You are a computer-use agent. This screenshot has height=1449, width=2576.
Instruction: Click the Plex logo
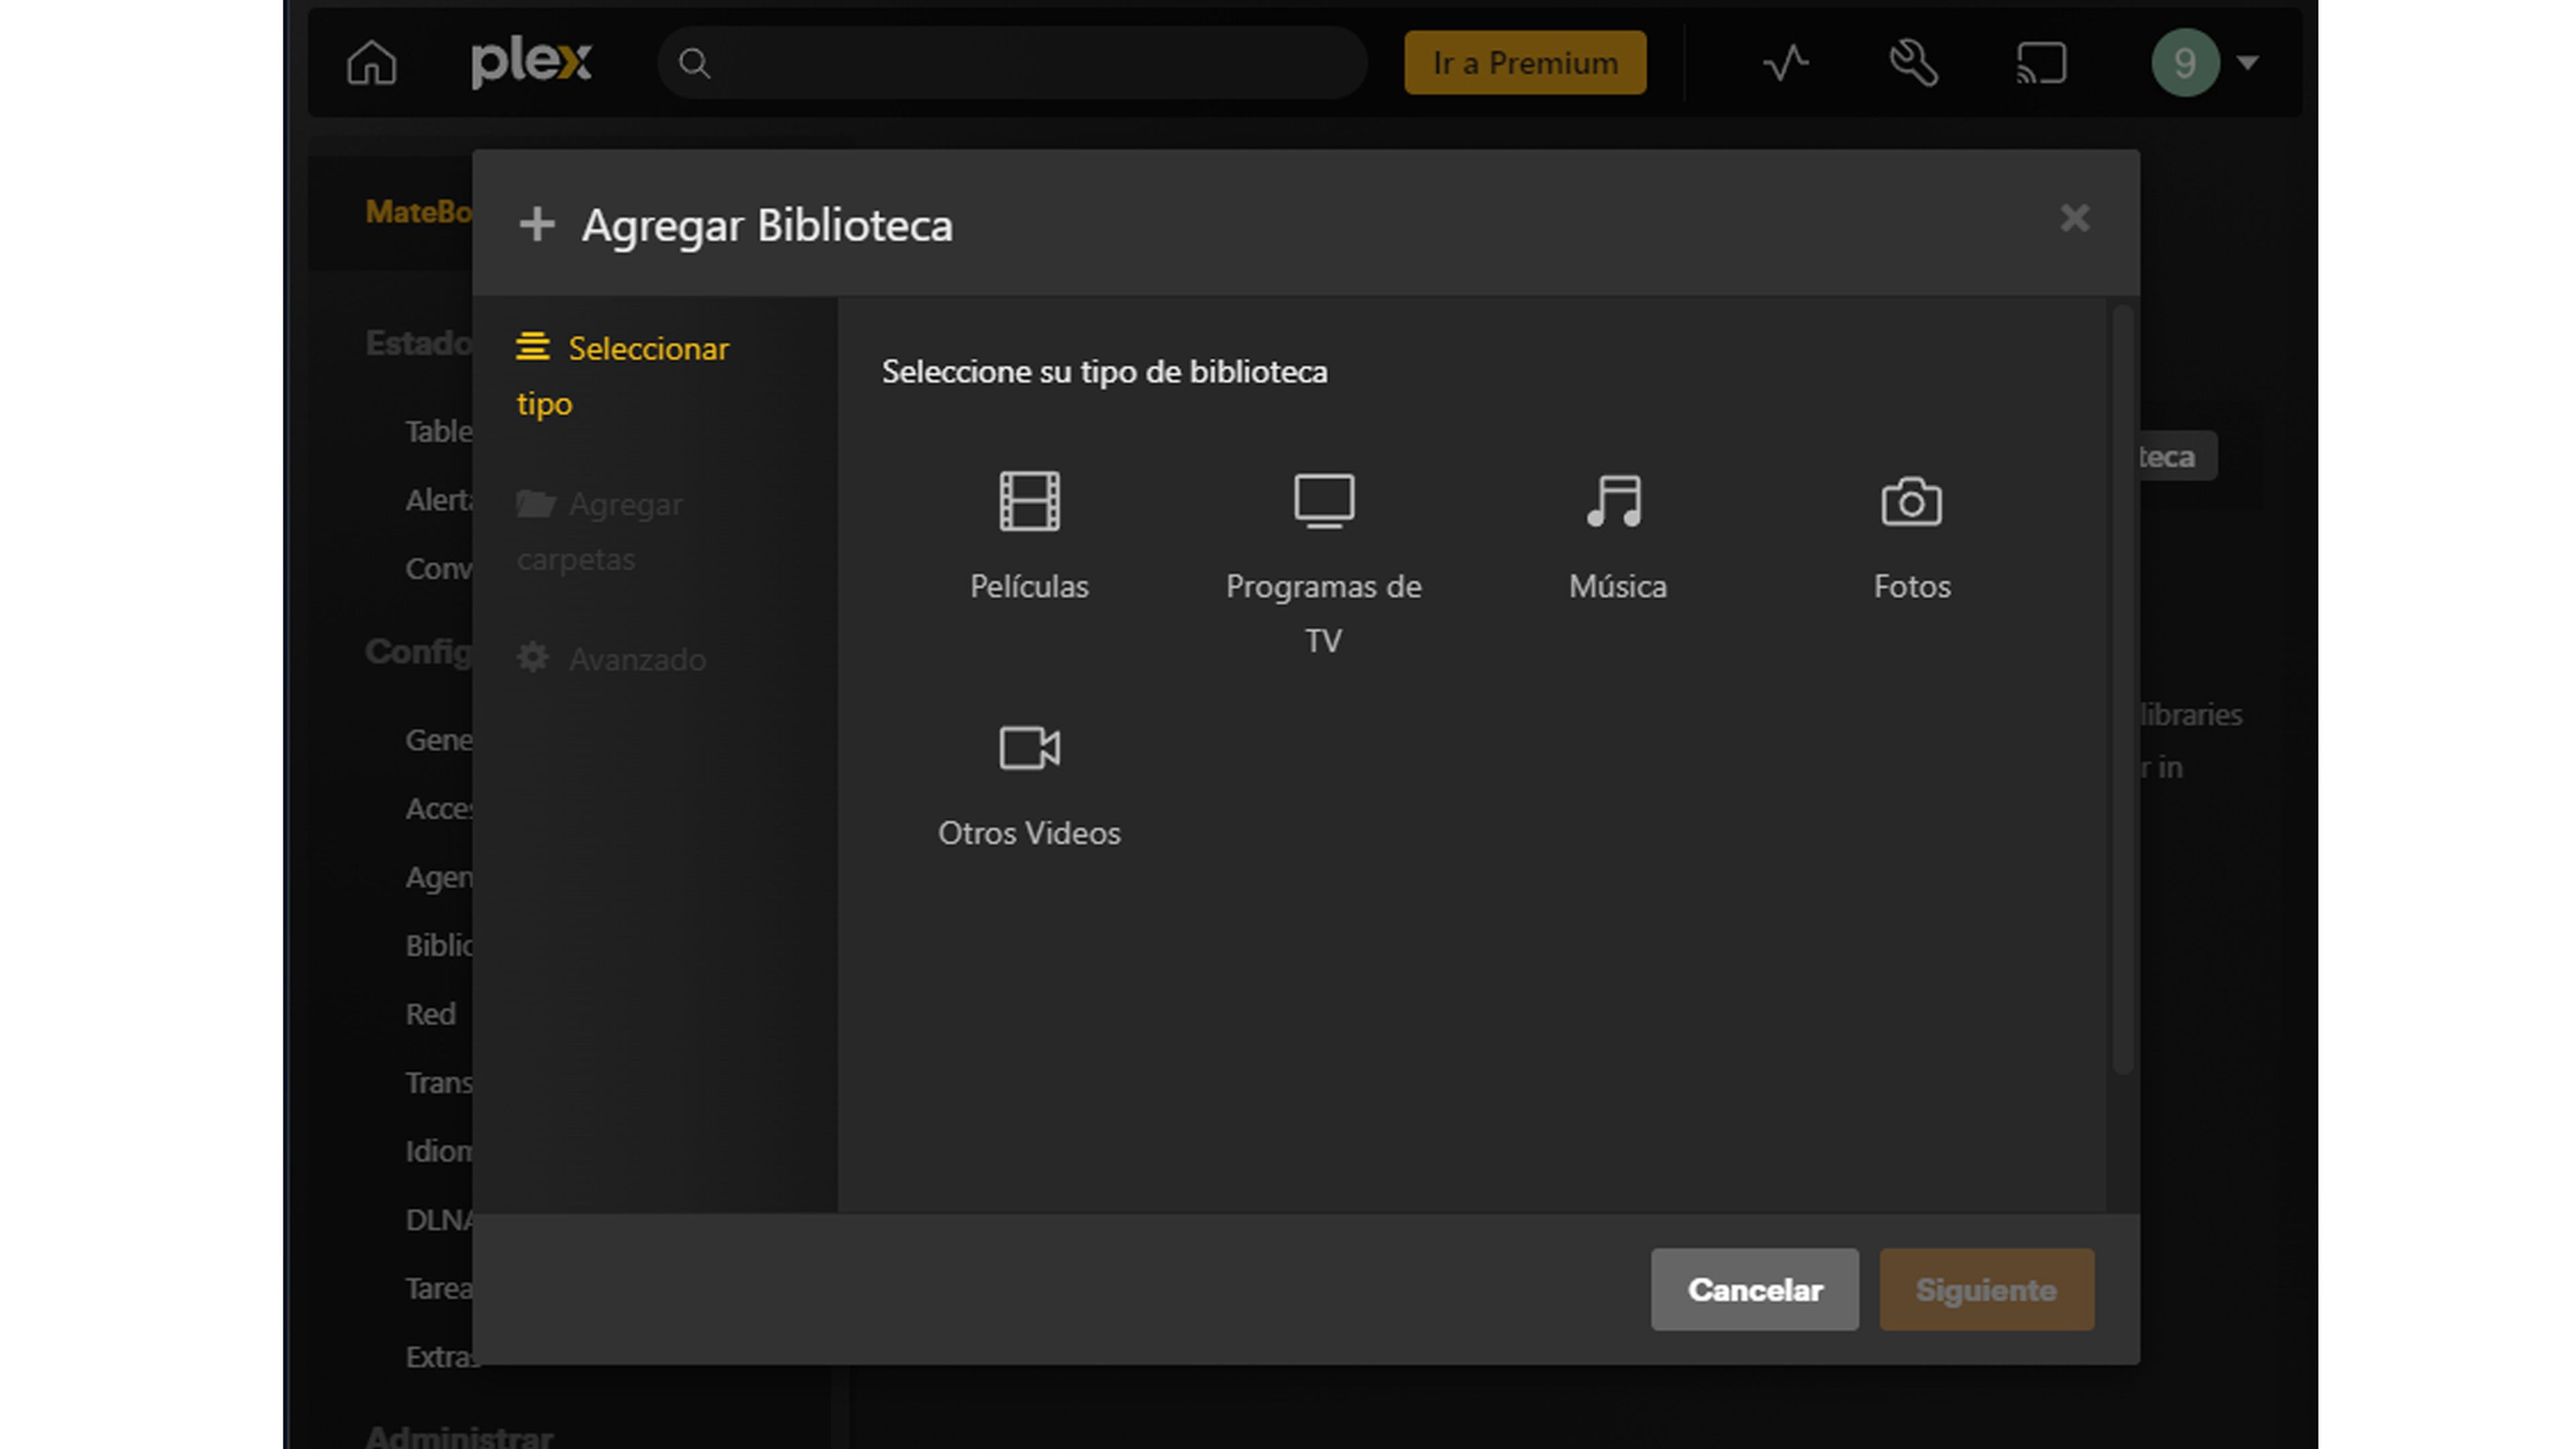point(531,63)
